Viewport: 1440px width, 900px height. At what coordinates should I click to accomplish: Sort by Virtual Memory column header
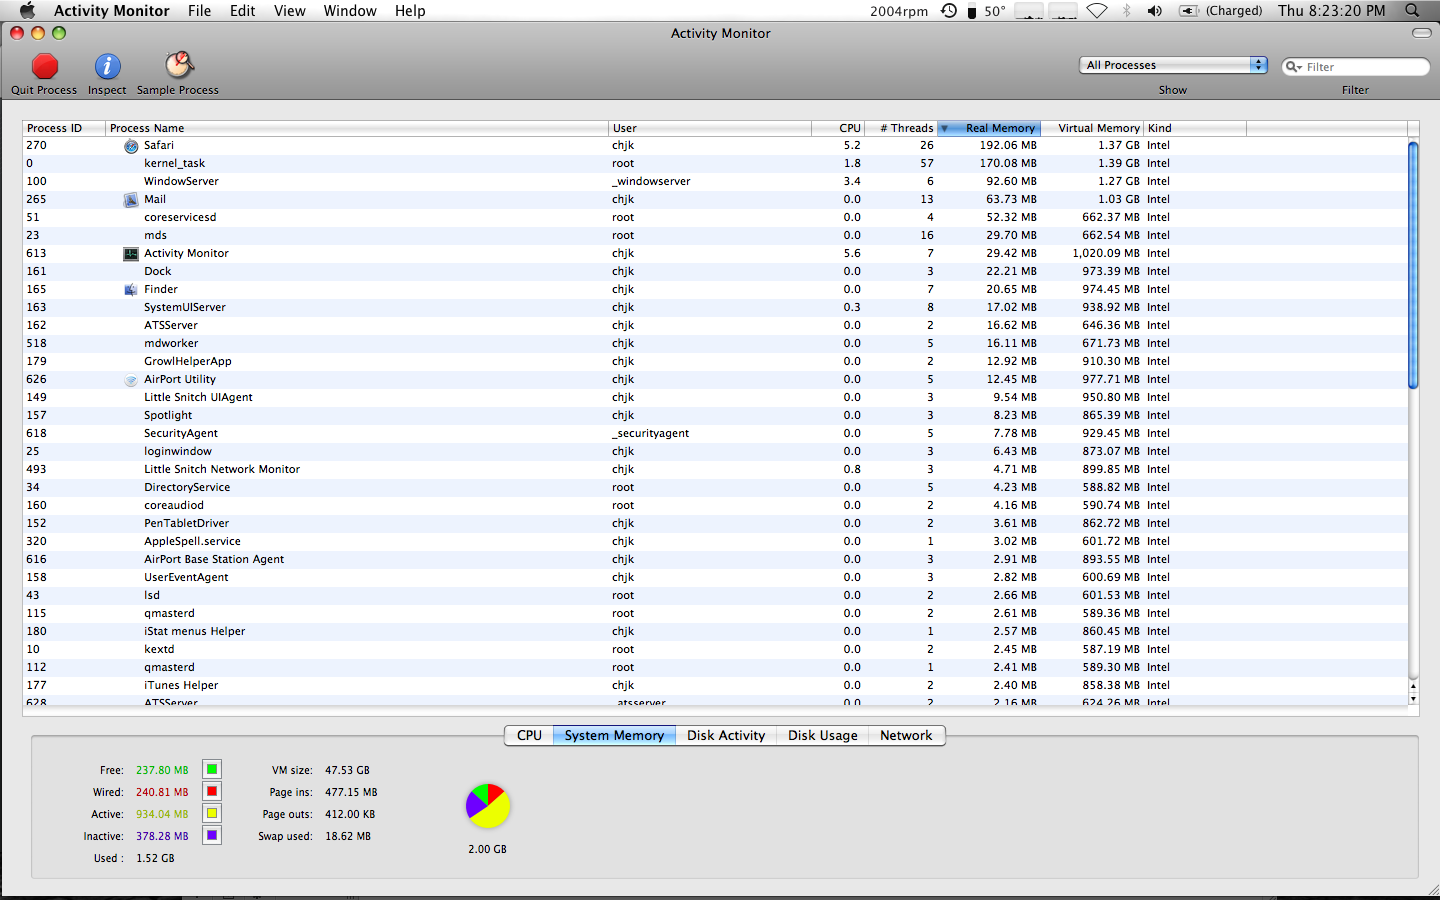1092,128
